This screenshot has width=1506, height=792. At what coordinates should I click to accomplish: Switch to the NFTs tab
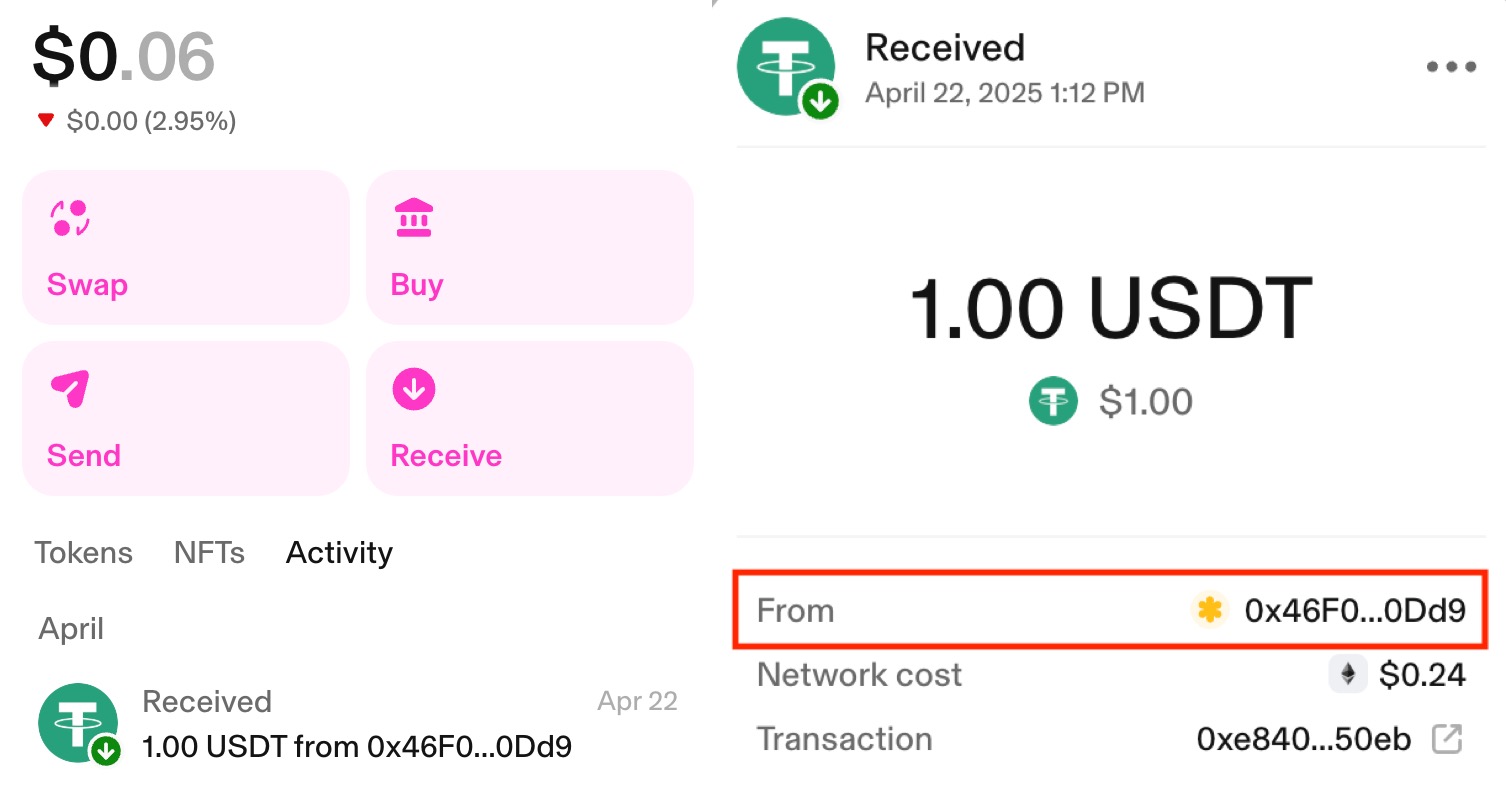[209, 553]
